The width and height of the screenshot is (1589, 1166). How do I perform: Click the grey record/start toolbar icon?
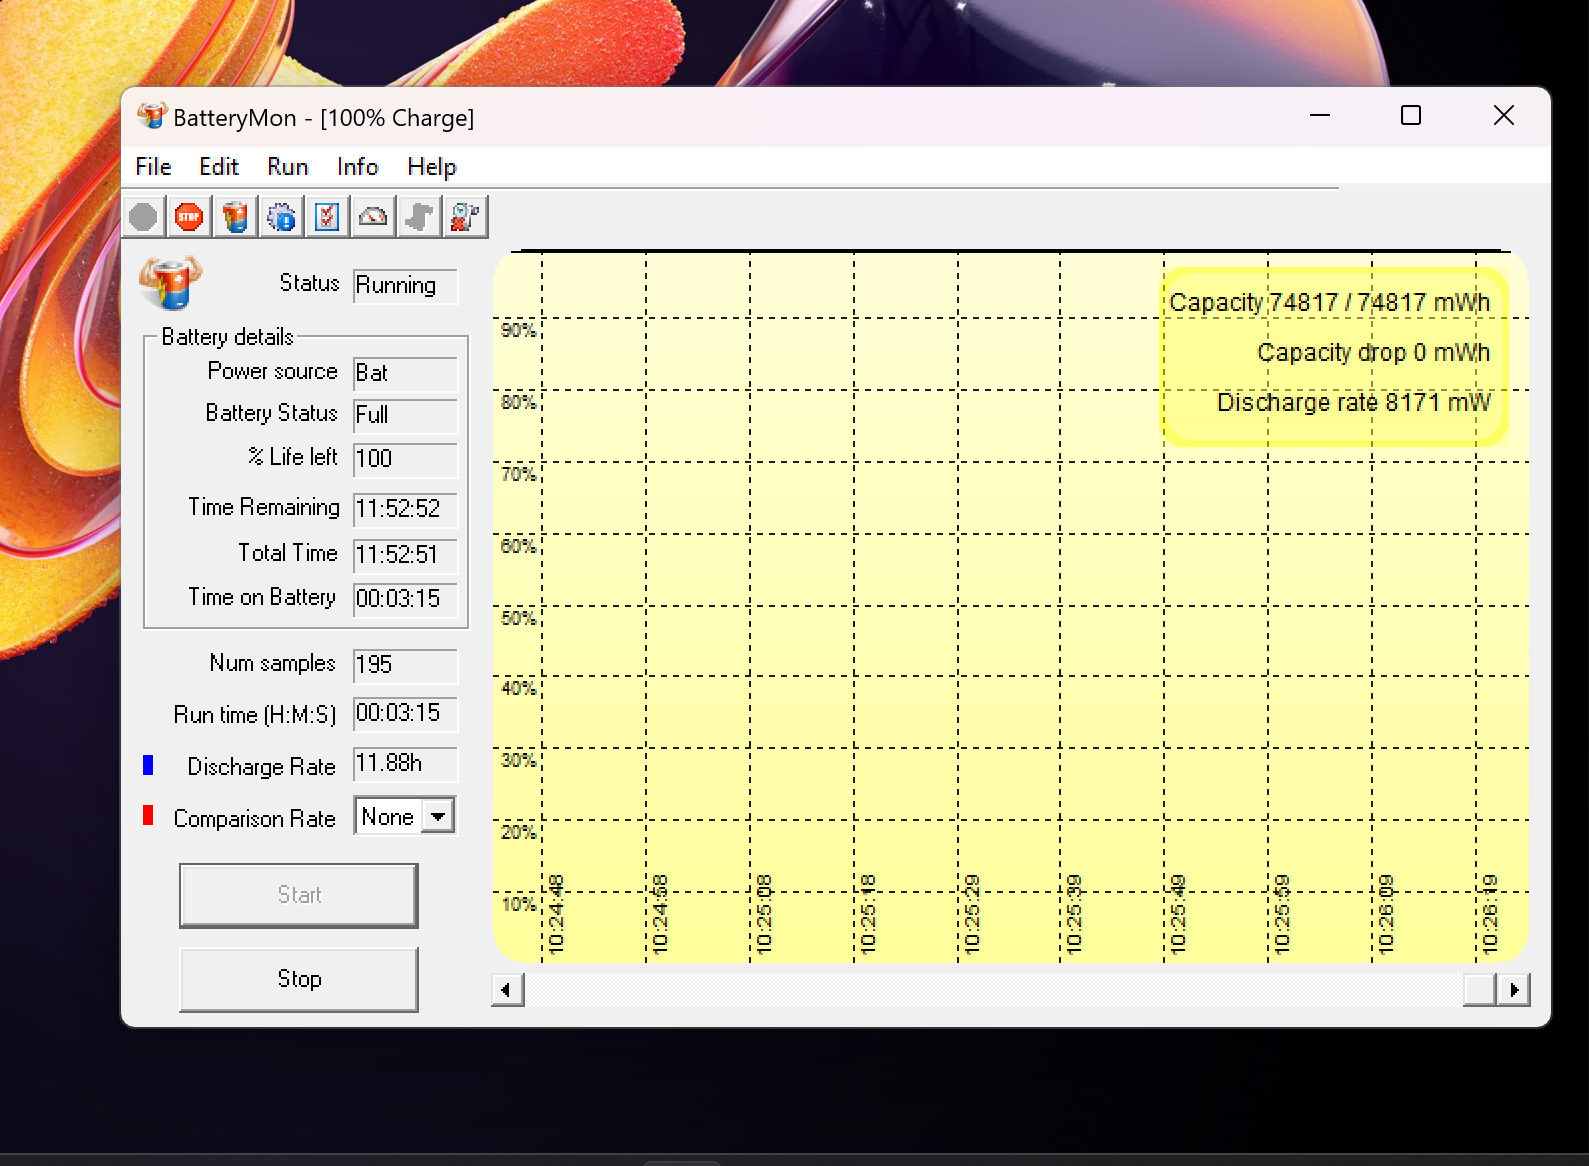click(144, 217)
